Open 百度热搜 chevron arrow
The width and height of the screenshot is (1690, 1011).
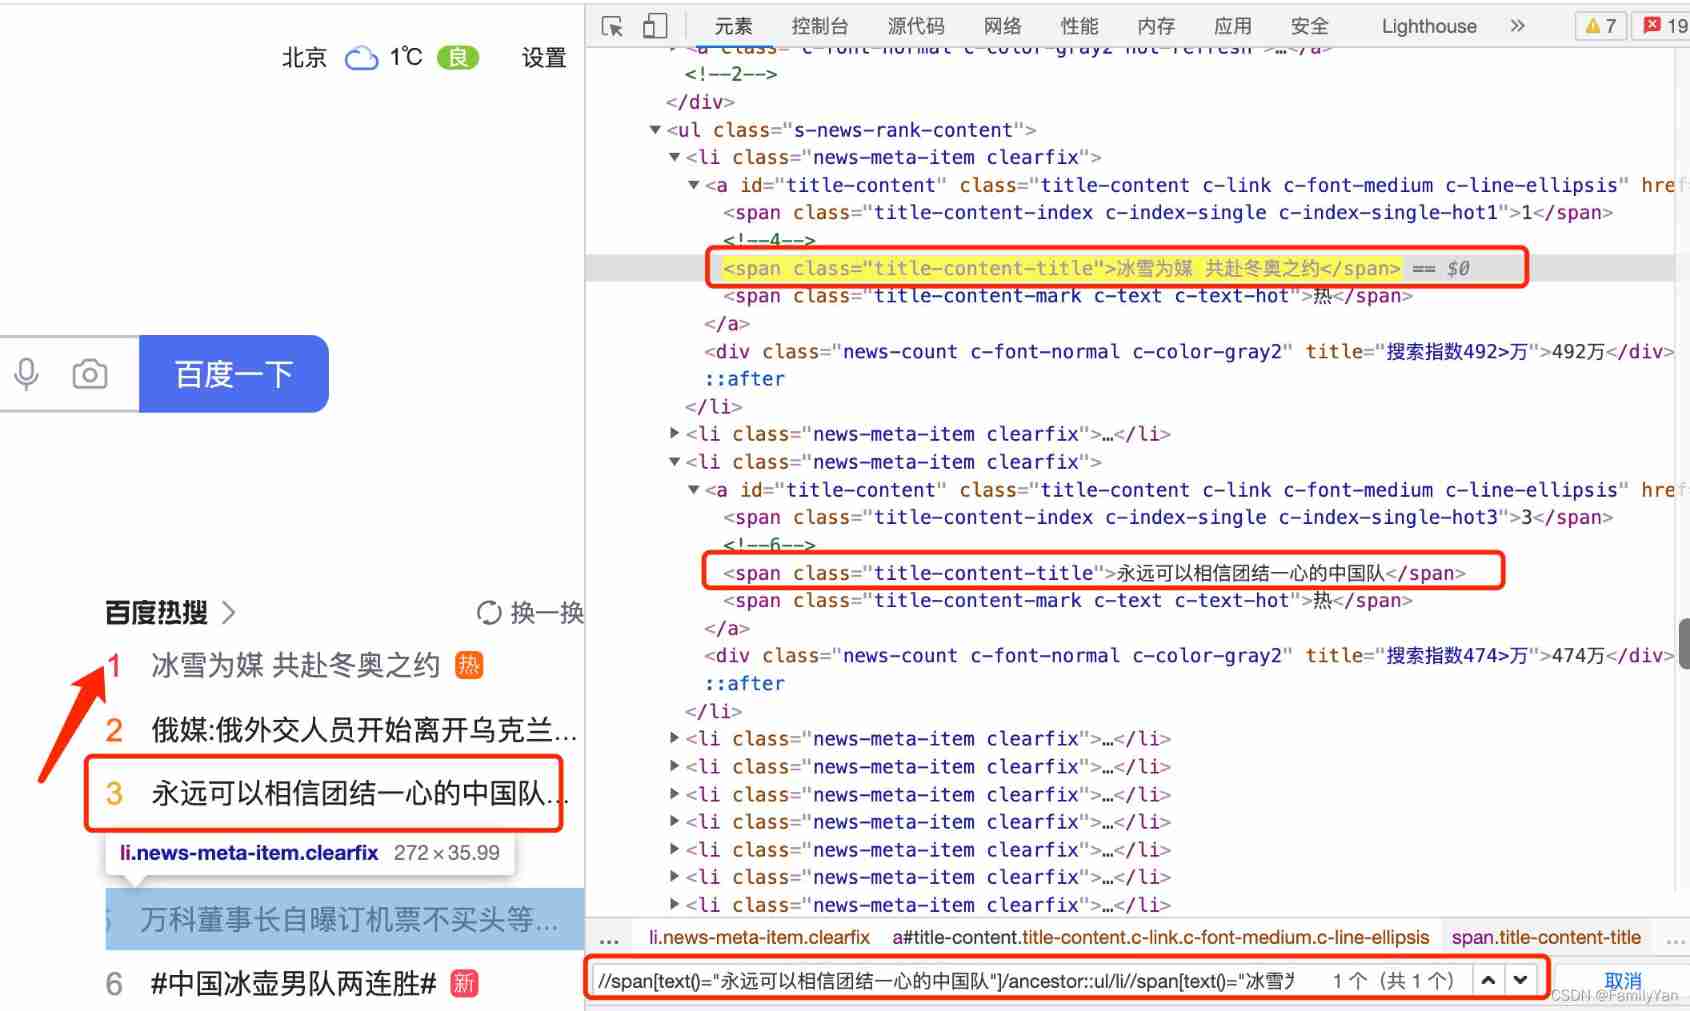(228, 612)
